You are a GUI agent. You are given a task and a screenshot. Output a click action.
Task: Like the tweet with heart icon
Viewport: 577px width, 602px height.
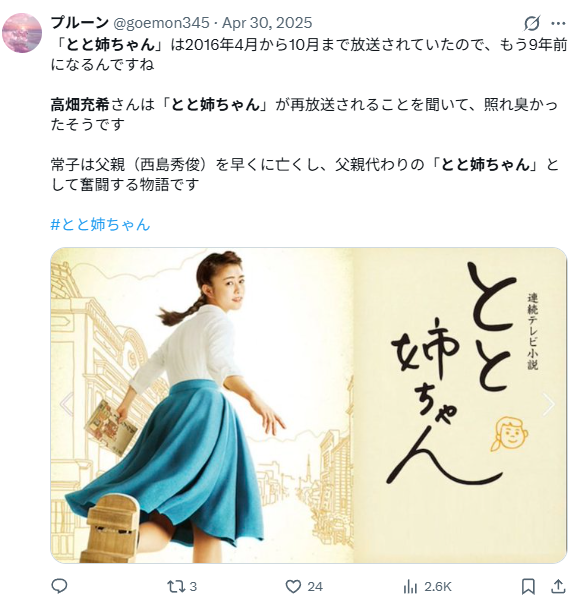click(293, 586)
